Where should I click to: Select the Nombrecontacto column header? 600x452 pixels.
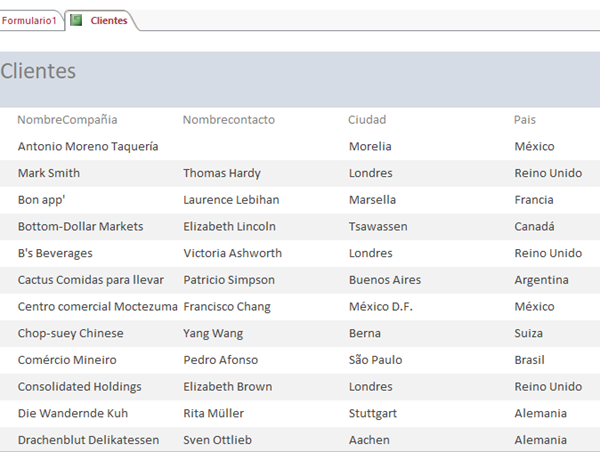pyautogui.click(x=228, y=120)
